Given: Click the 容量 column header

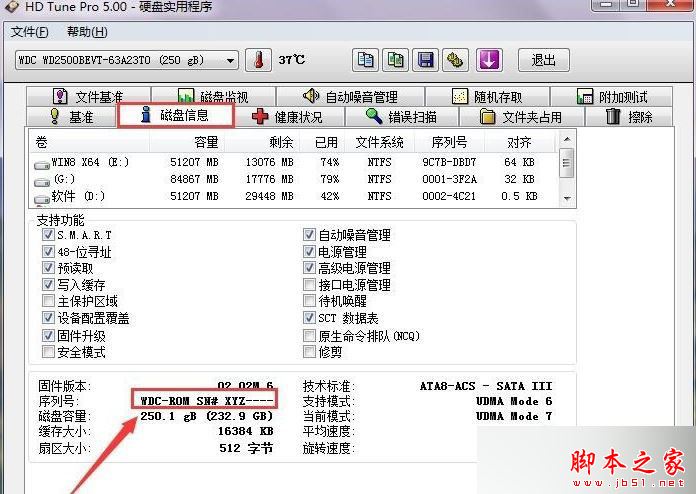Looking at the screenshot, I should pos(187,142).
